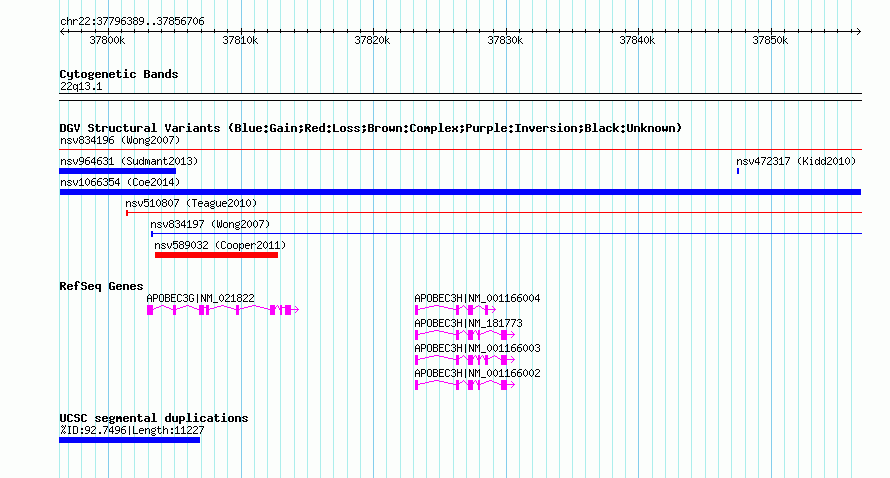
Task: Click the APOBEC3H|NM_001166002 label
Action: (477, 373)
